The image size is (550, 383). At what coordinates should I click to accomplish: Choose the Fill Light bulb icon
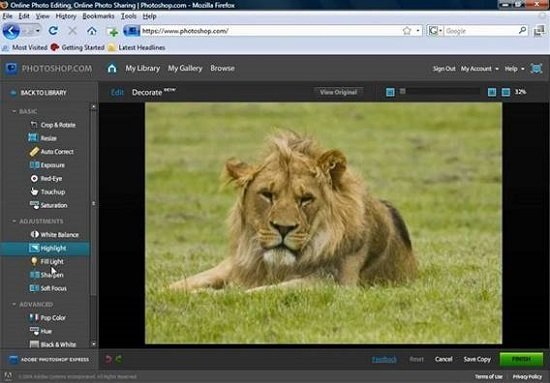click(x=34, y=261)
